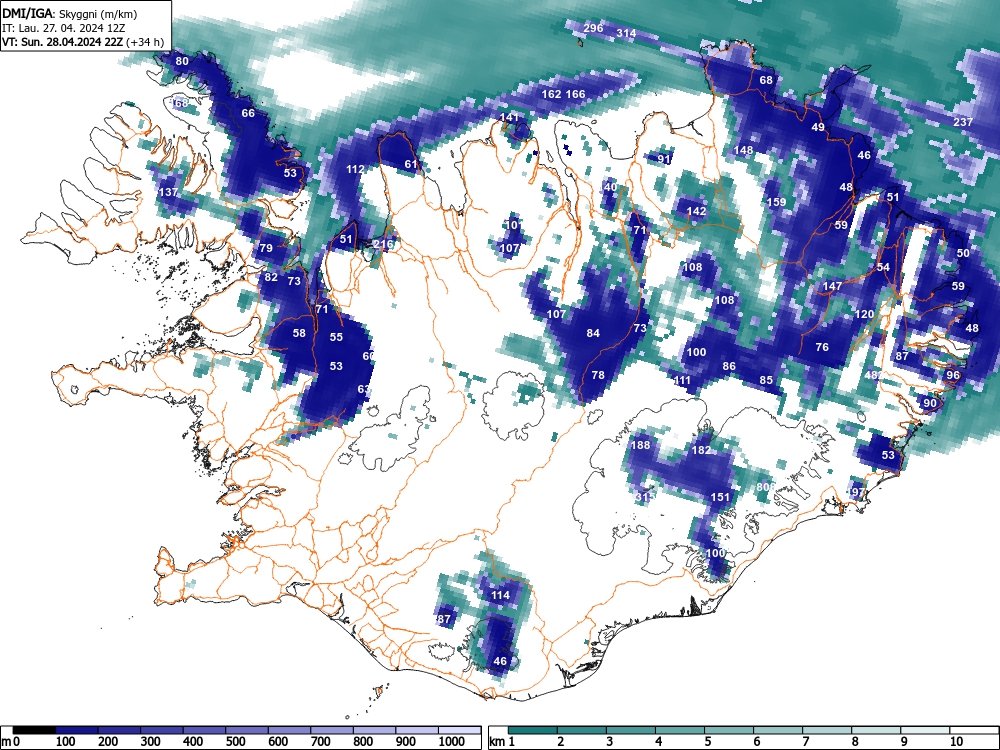
Task: Click the map value 76
Action: point(822,347)
